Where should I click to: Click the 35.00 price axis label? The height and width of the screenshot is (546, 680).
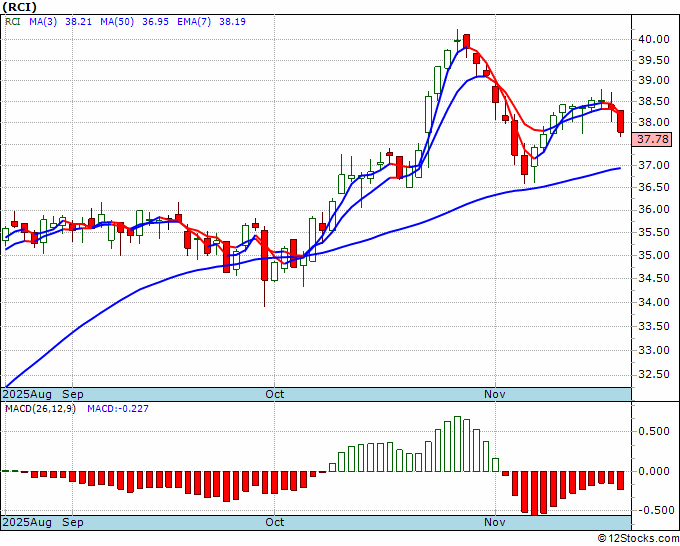(x=654, y=255)
